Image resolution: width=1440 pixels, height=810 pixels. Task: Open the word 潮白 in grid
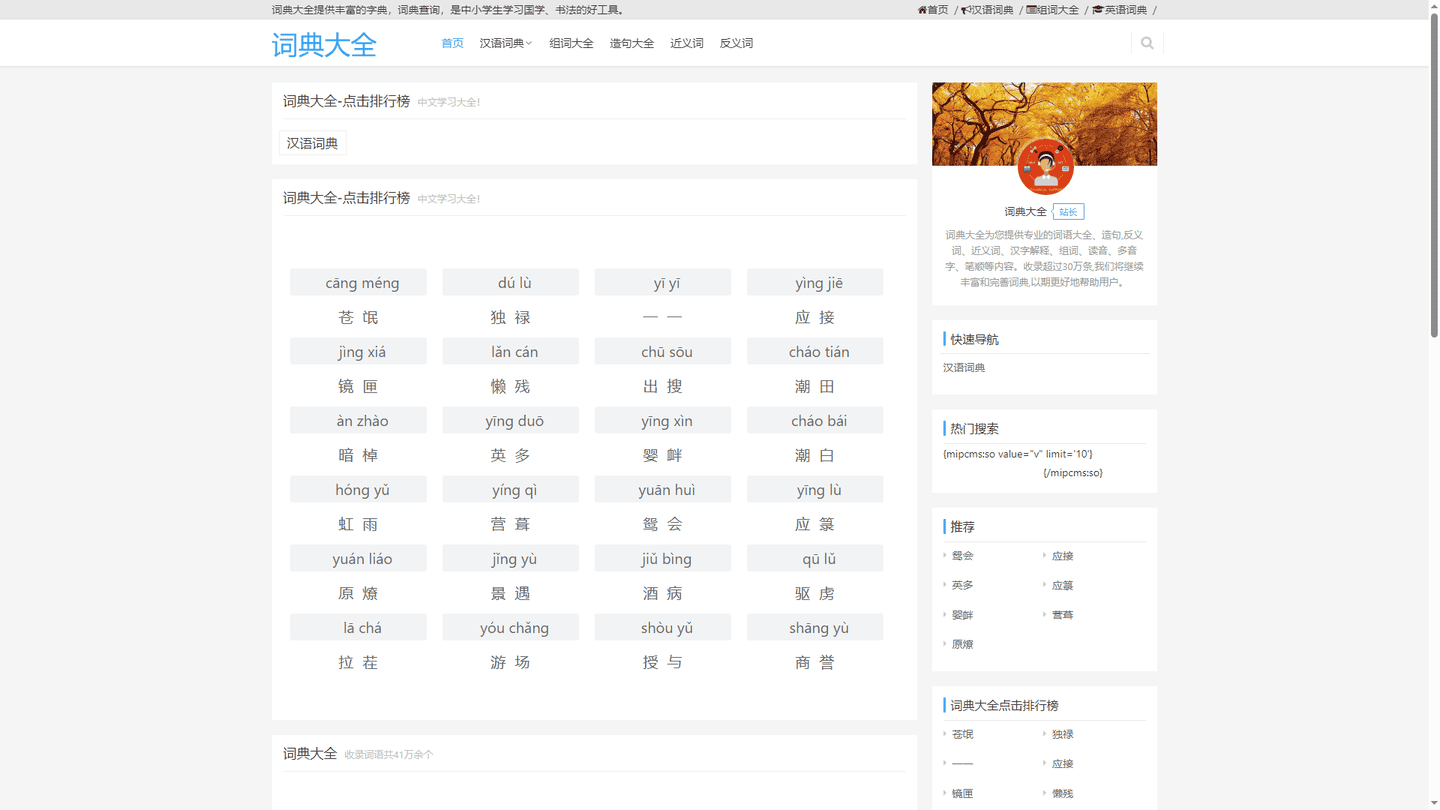[815, 455]
